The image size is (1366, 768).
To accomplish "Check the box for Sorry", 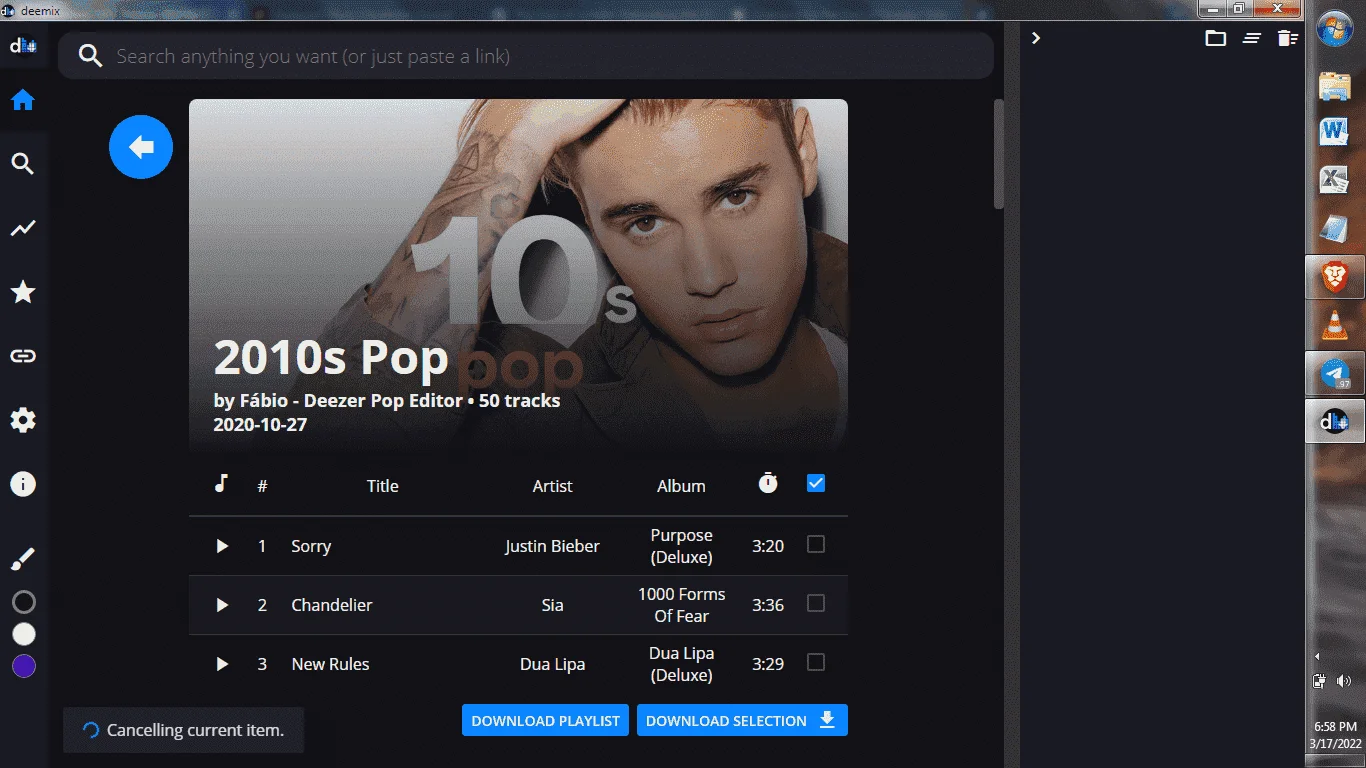I will [816, 544].
